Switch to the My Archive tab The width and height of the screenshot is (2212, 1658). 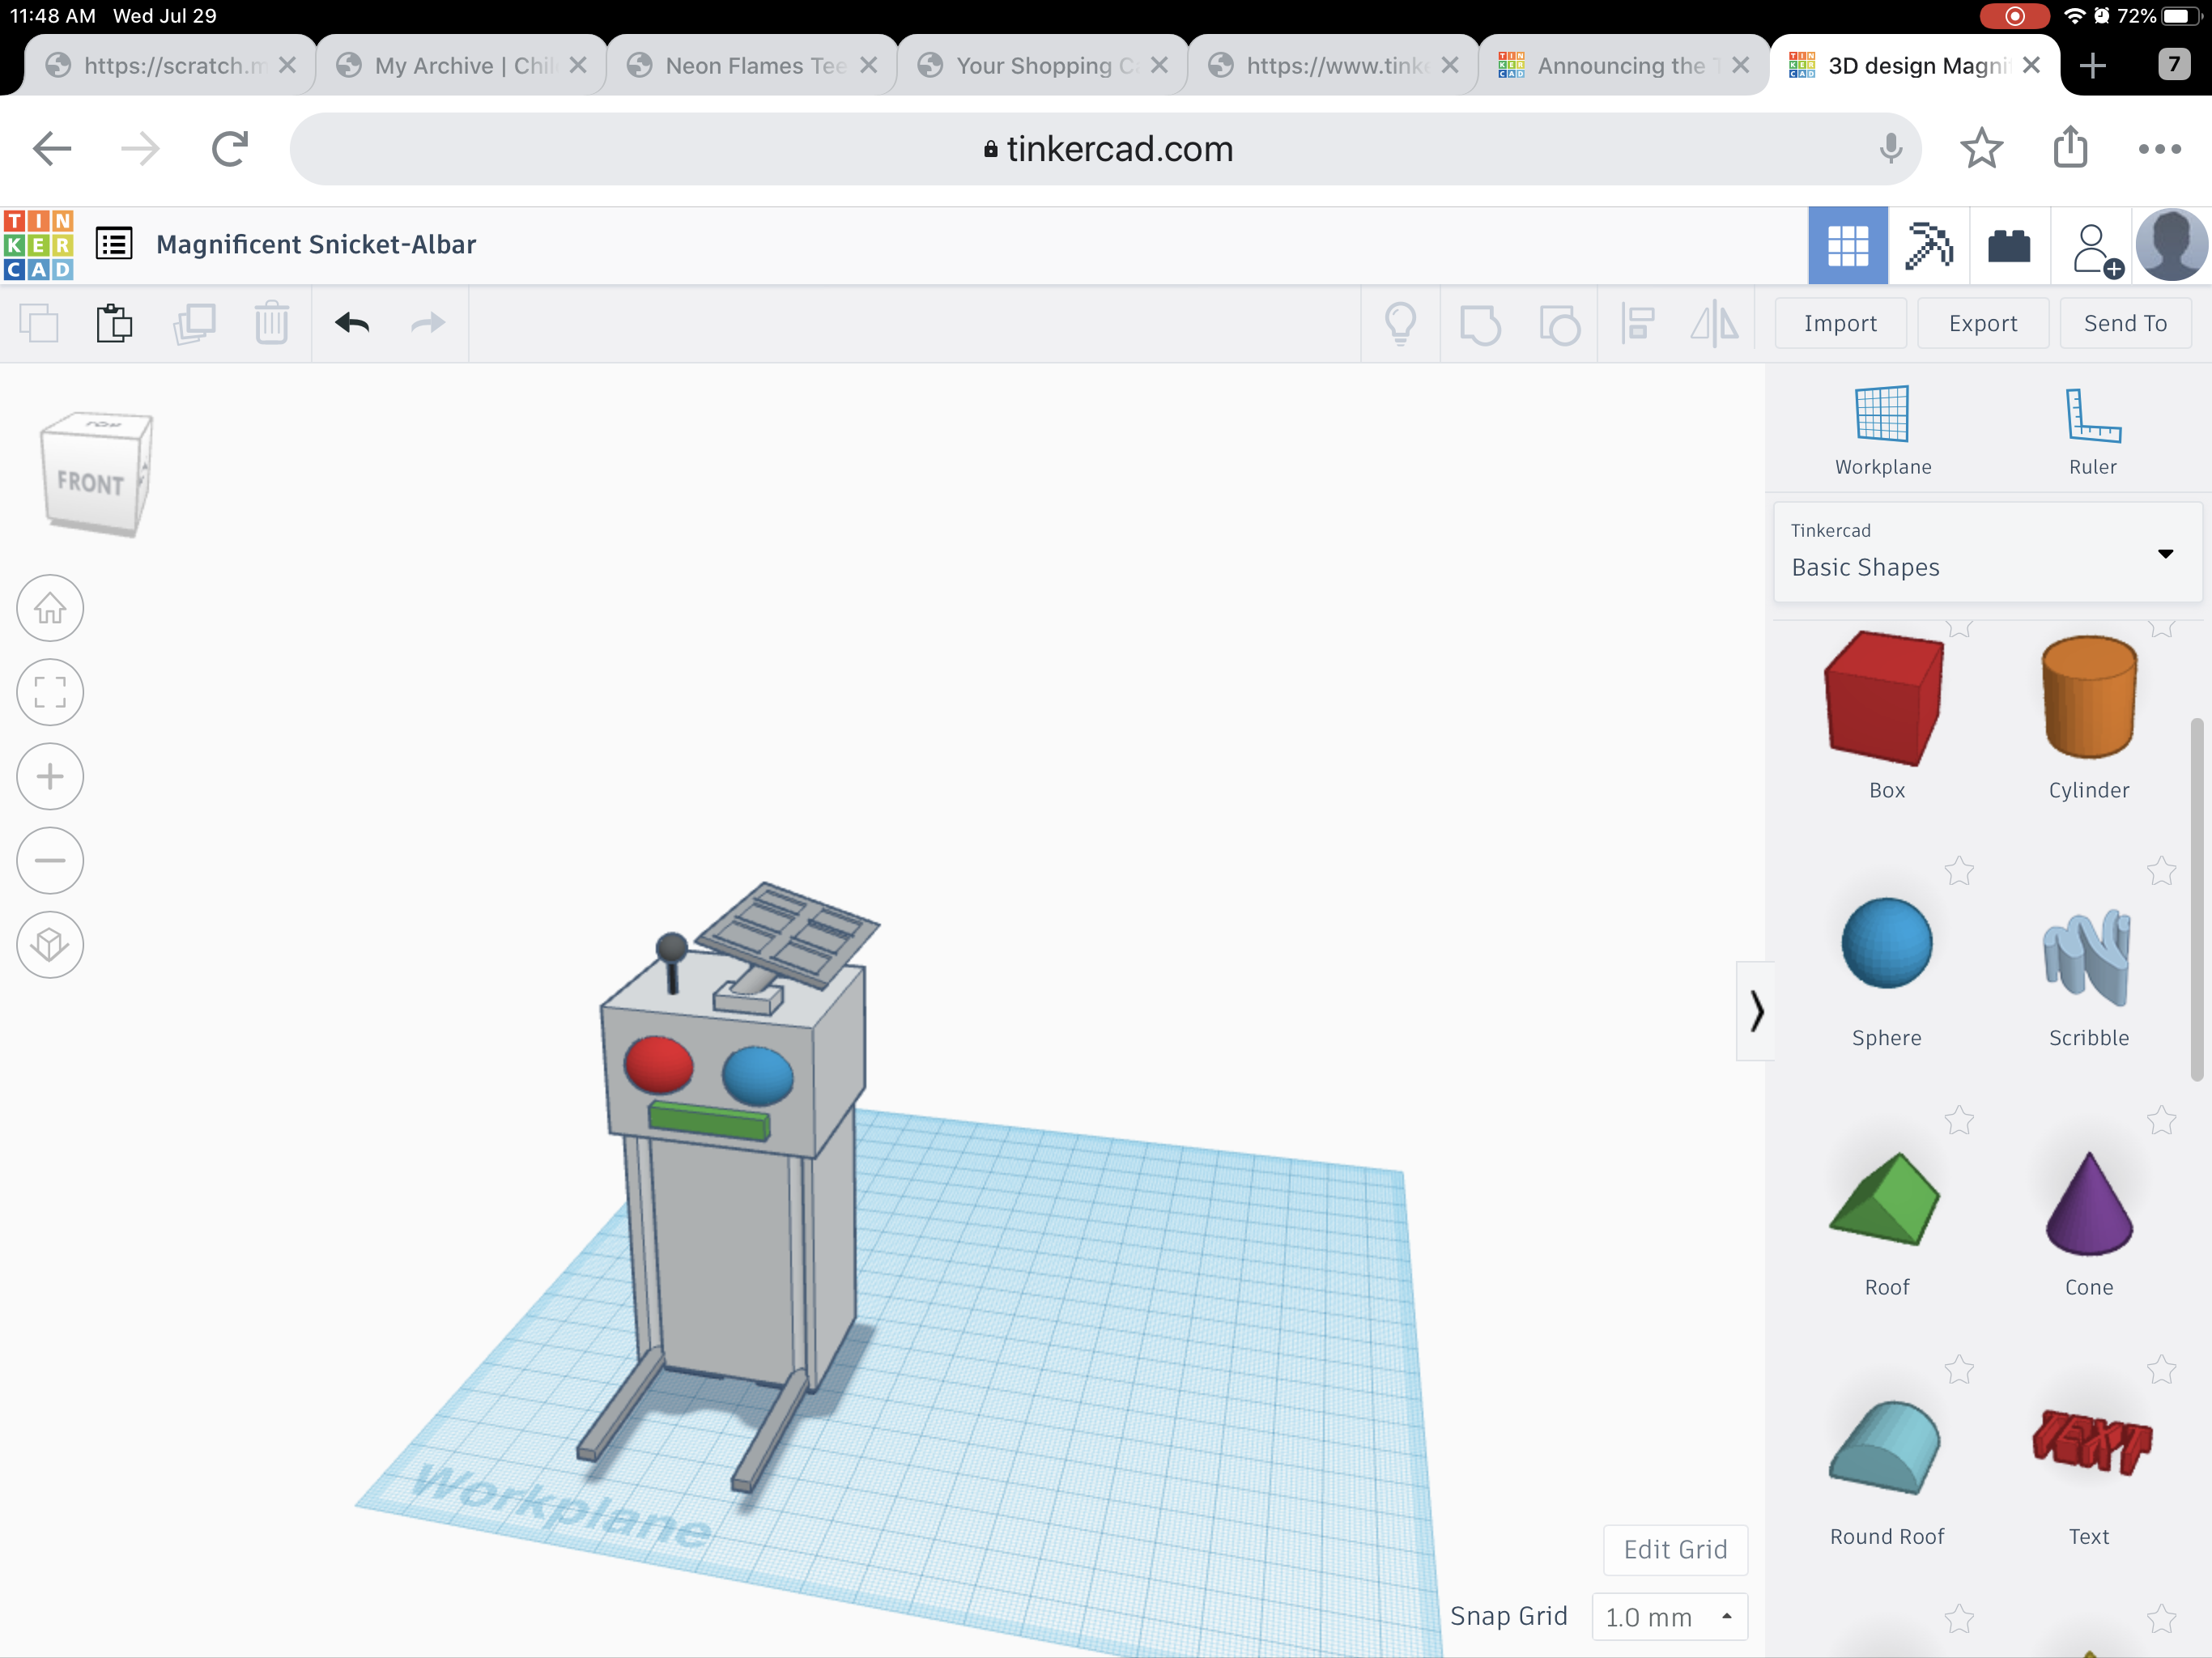click(462, 66)
